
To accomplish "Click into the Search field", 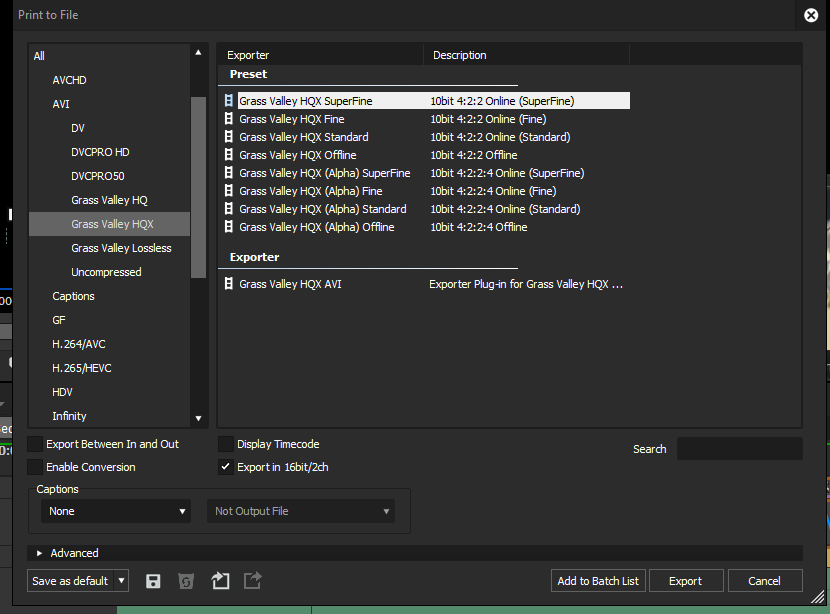I will pyautogui.click(x=739, y=449).
